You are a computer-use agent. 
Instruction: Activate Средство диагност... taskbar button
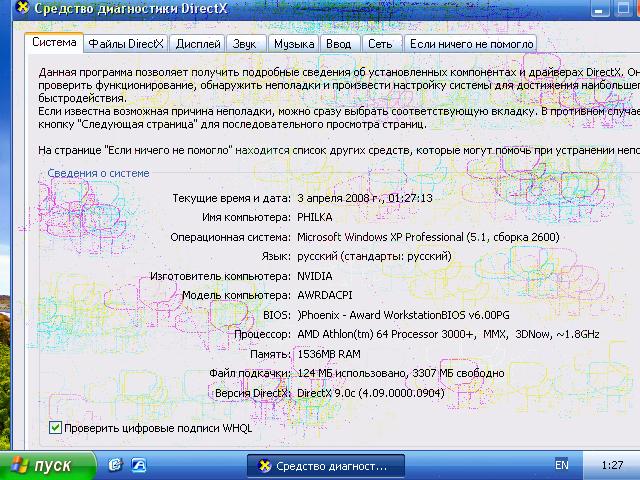[326, 466]
